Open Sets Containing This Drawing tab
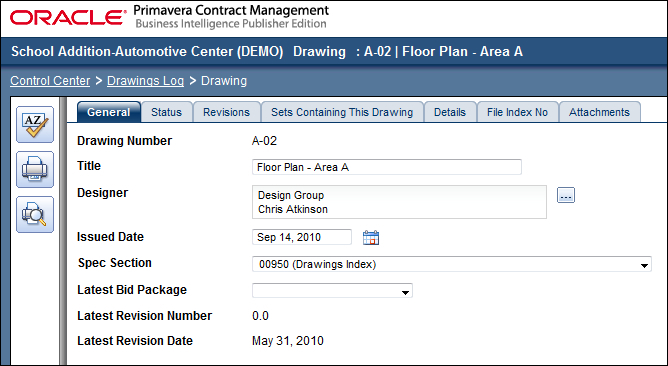668x366 pixels. (x=342, y=112)
